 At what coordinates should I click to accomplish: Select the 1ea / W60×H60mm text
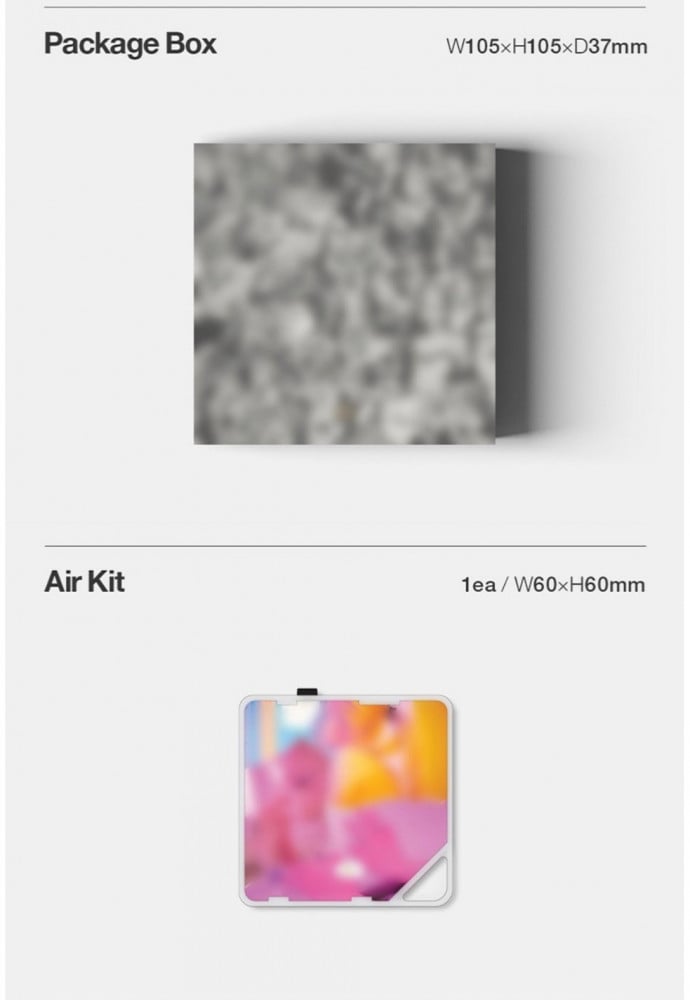pos(553,584)
